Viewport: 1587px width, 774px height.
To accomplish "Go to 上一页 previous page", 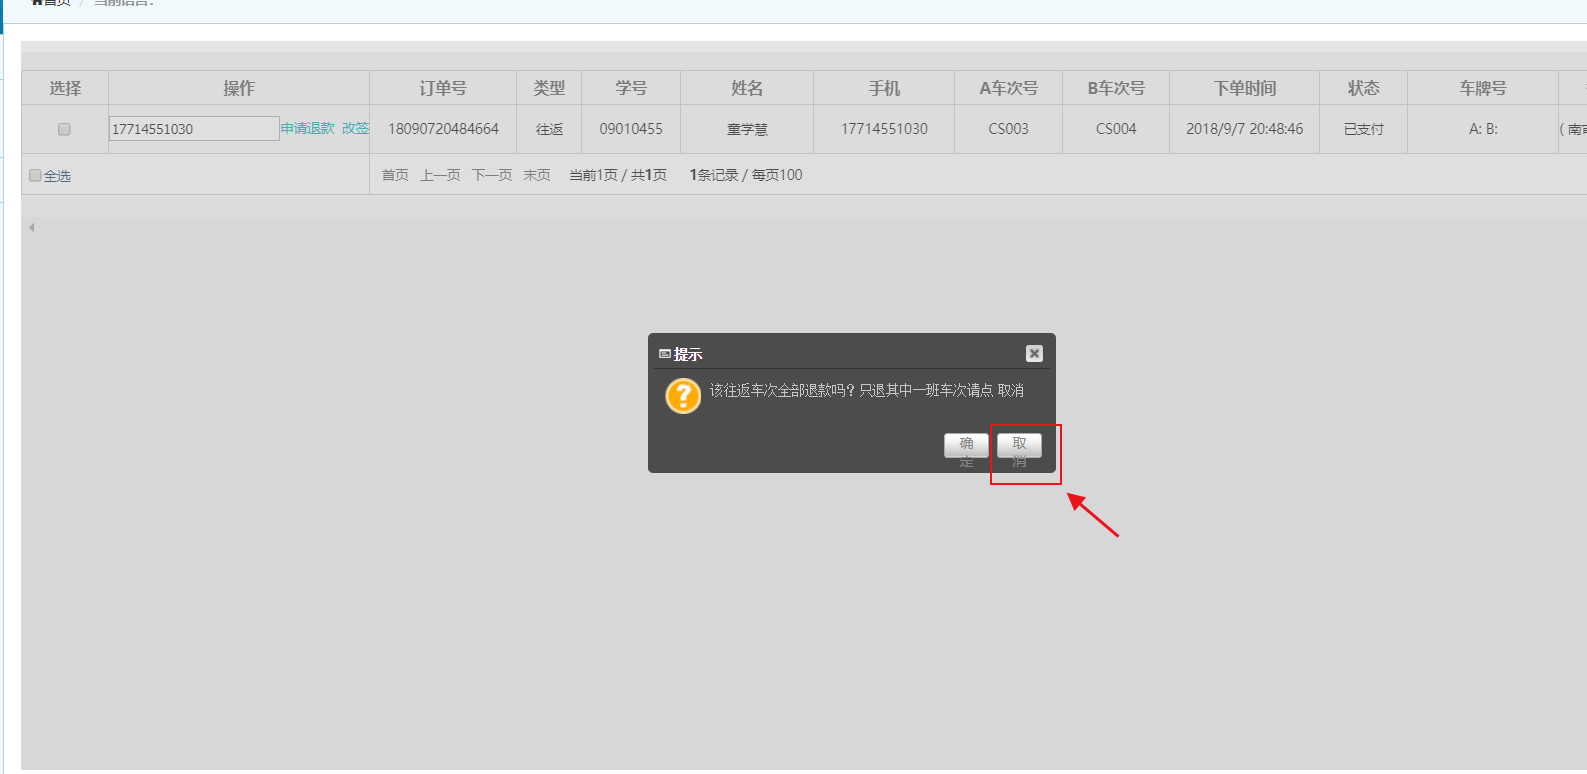I will tap(440, 175).
